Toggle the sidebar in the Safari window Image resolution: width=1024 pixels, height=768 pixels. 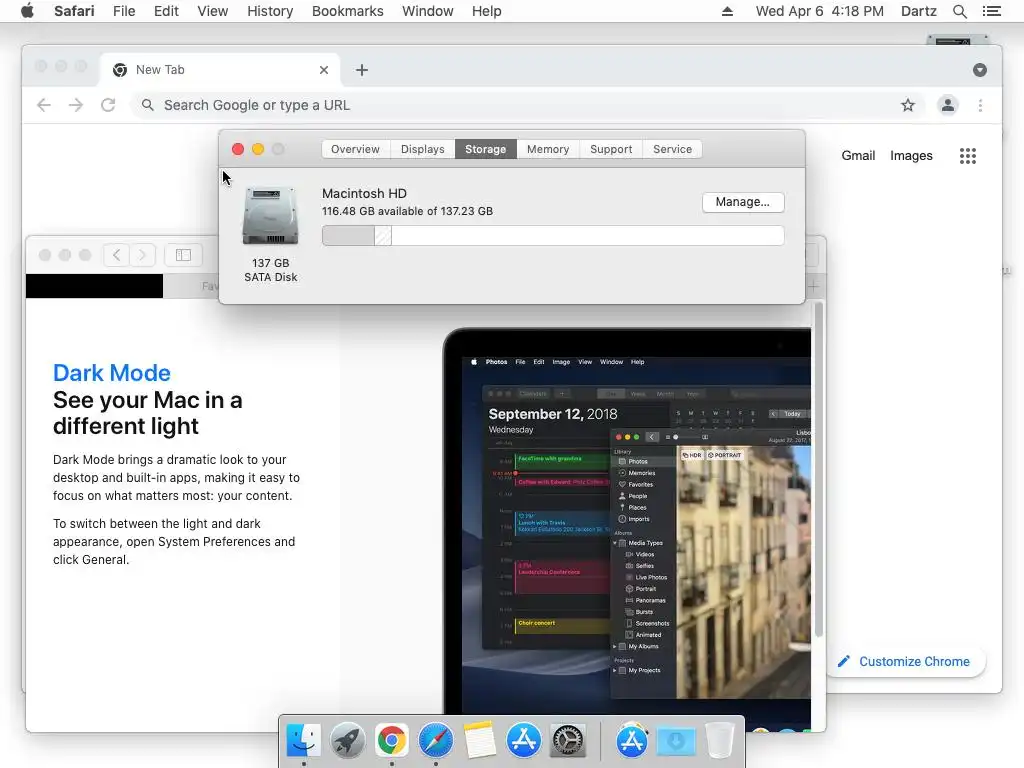pyautogui.click(x=184, y=255)
